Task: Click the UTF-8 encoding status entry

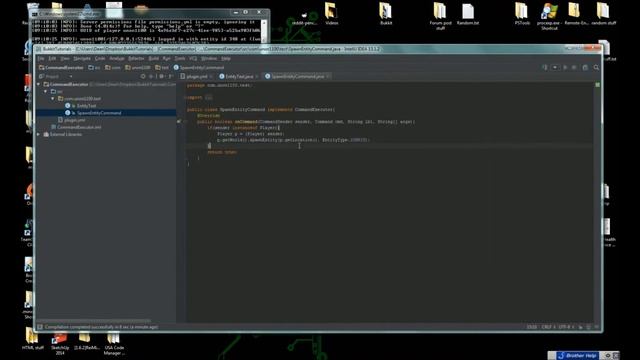Action: click(x=566, y=327)
